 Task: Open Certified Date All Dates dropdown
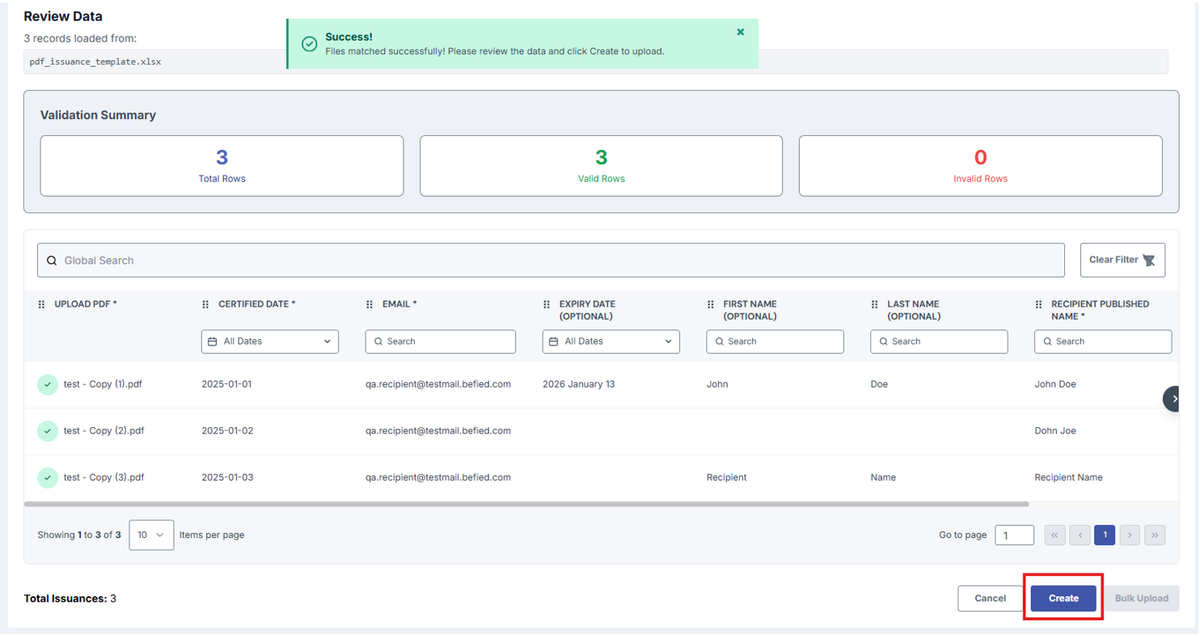[x=270, y=341]
